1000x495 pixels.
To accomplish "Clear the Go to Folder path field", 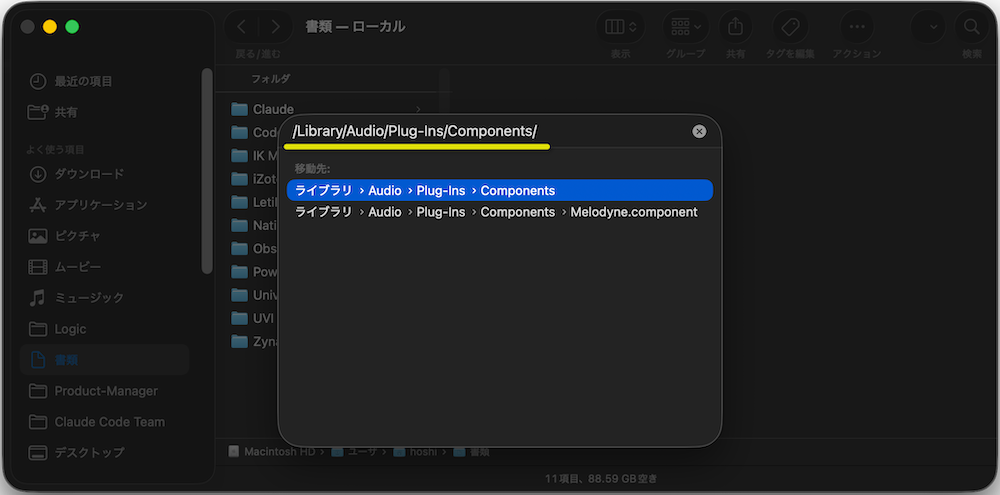I will click(699, 131).
